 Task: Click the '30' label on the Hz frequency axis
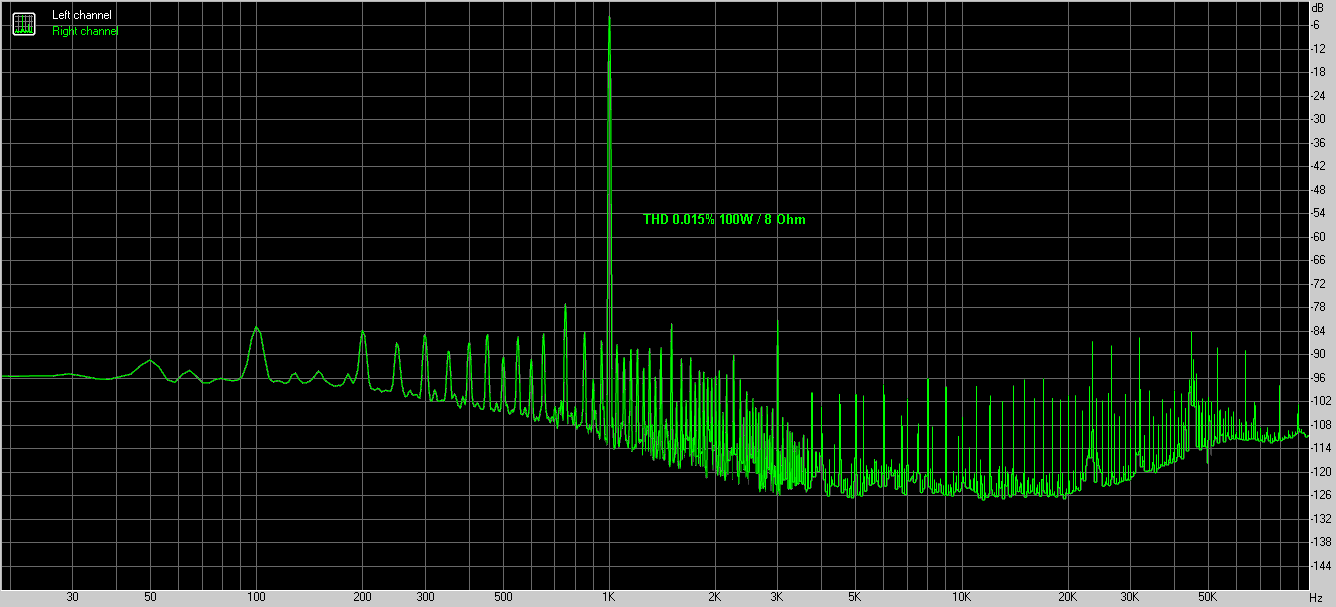coord(72,597)
